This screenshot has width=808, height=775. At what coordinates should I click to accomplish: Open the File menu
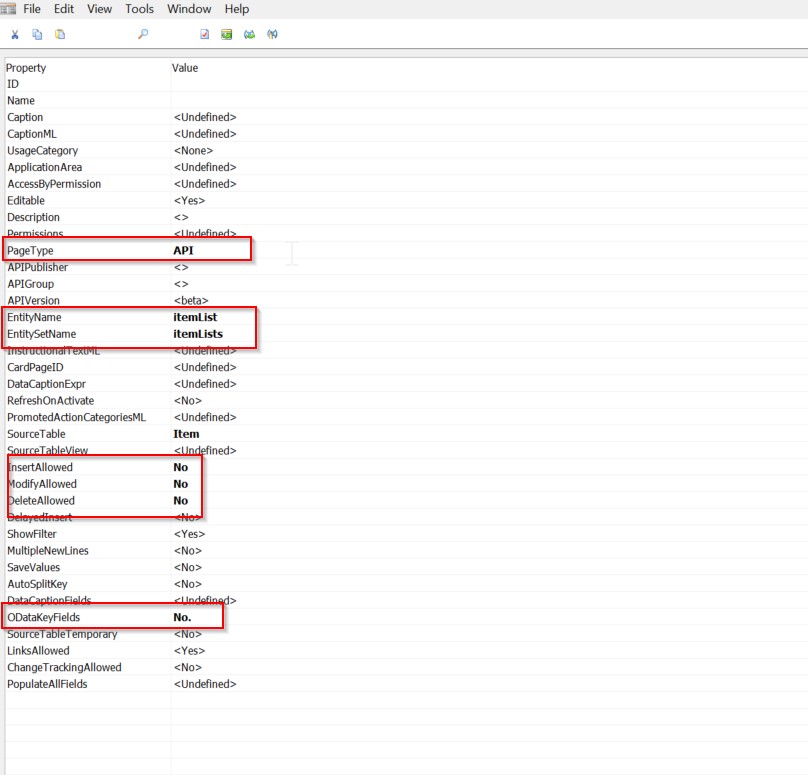pyautogui.click(x=32, y=9)
